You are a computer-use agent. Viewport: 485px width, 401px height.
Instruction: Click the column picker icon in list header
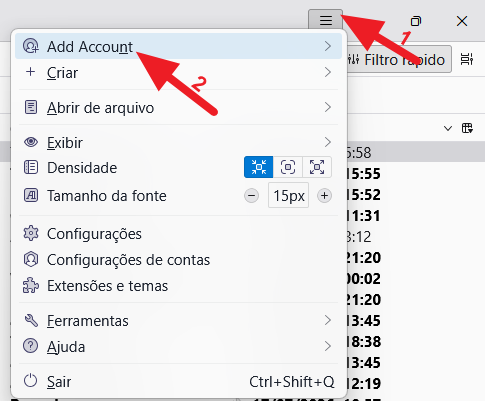tap(467, 128)
